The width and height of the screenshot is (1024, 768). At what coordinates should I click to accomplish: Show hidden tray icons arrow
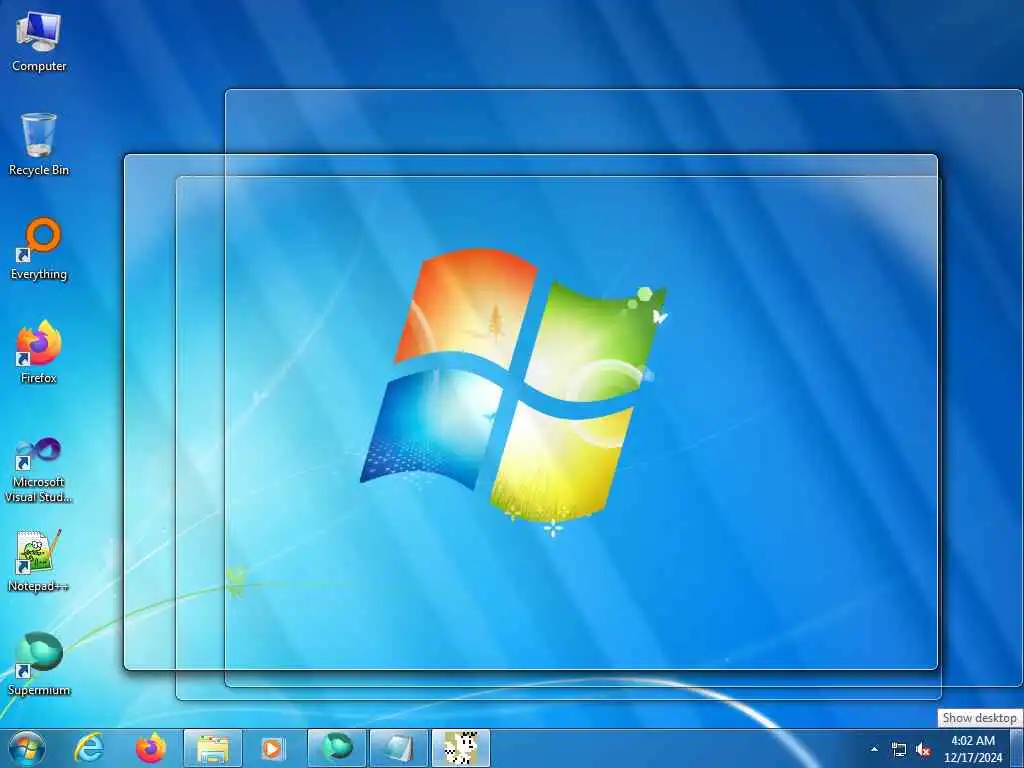874,749
